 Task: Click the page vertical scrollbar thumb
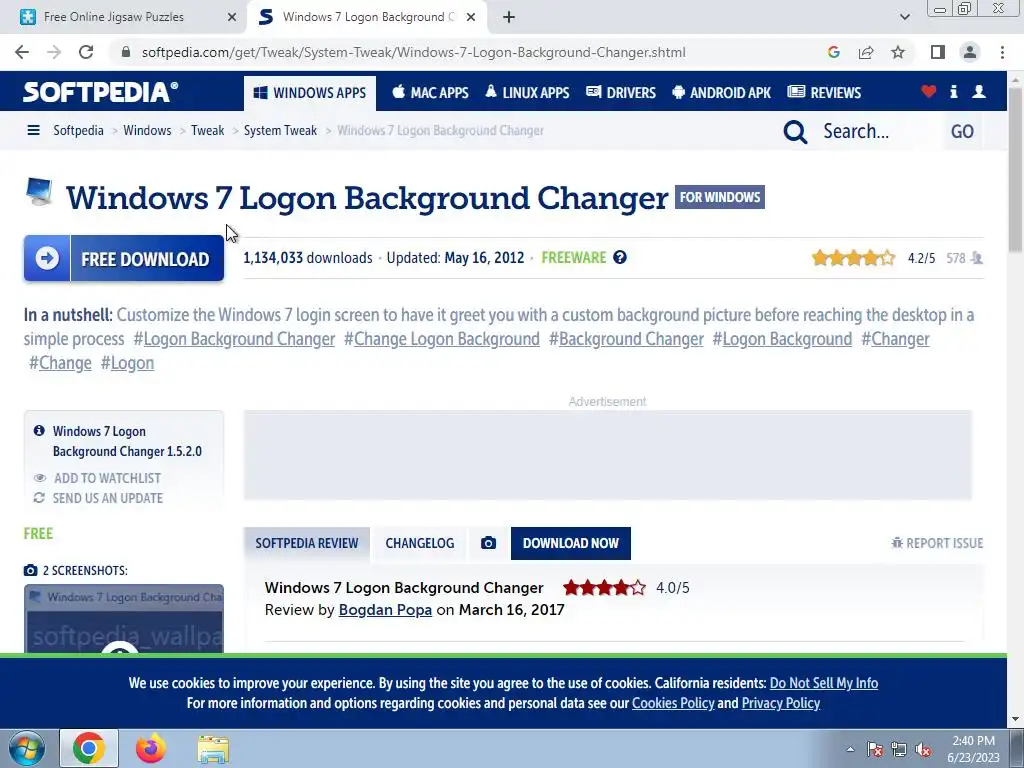tap(1016, 170)
